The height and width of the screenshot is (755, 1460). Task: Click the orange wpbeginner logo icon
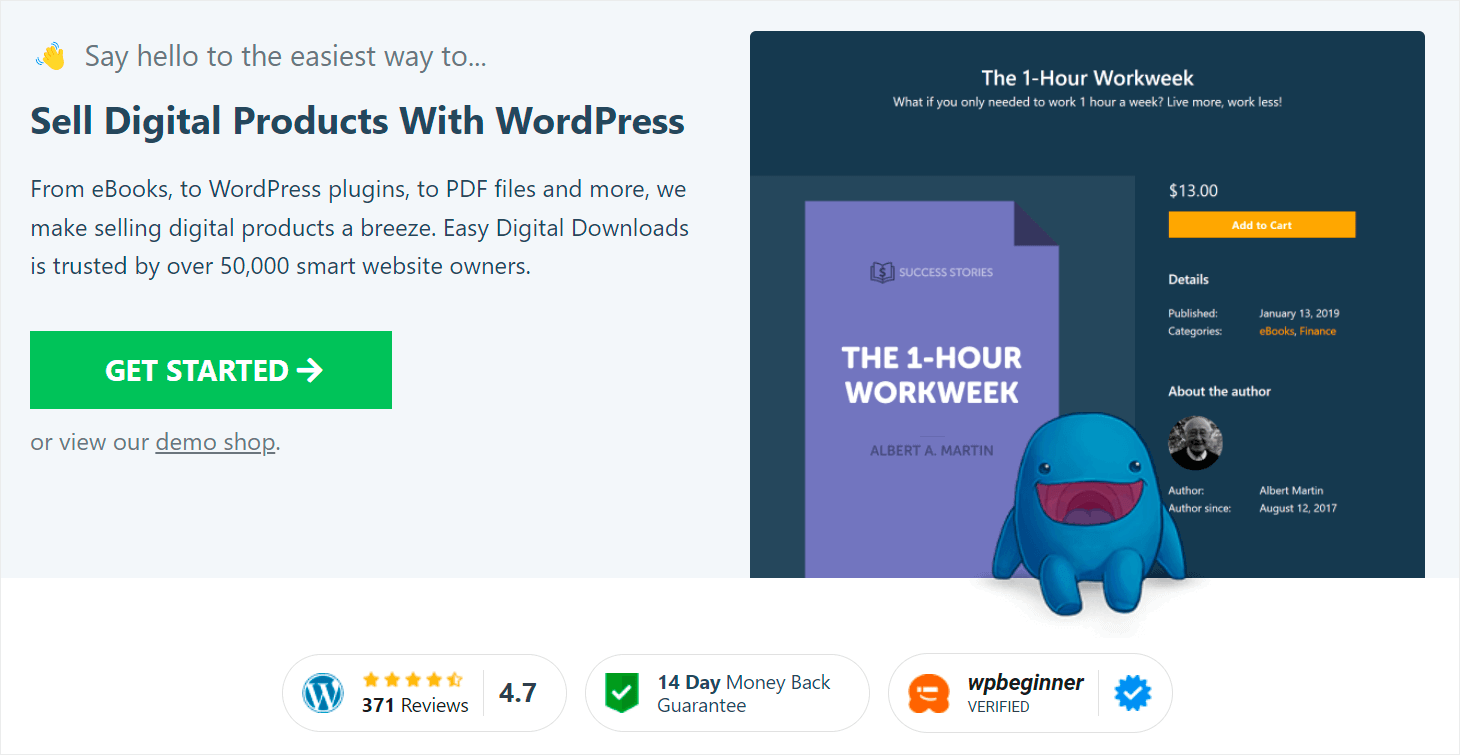[x=929, y=694]
